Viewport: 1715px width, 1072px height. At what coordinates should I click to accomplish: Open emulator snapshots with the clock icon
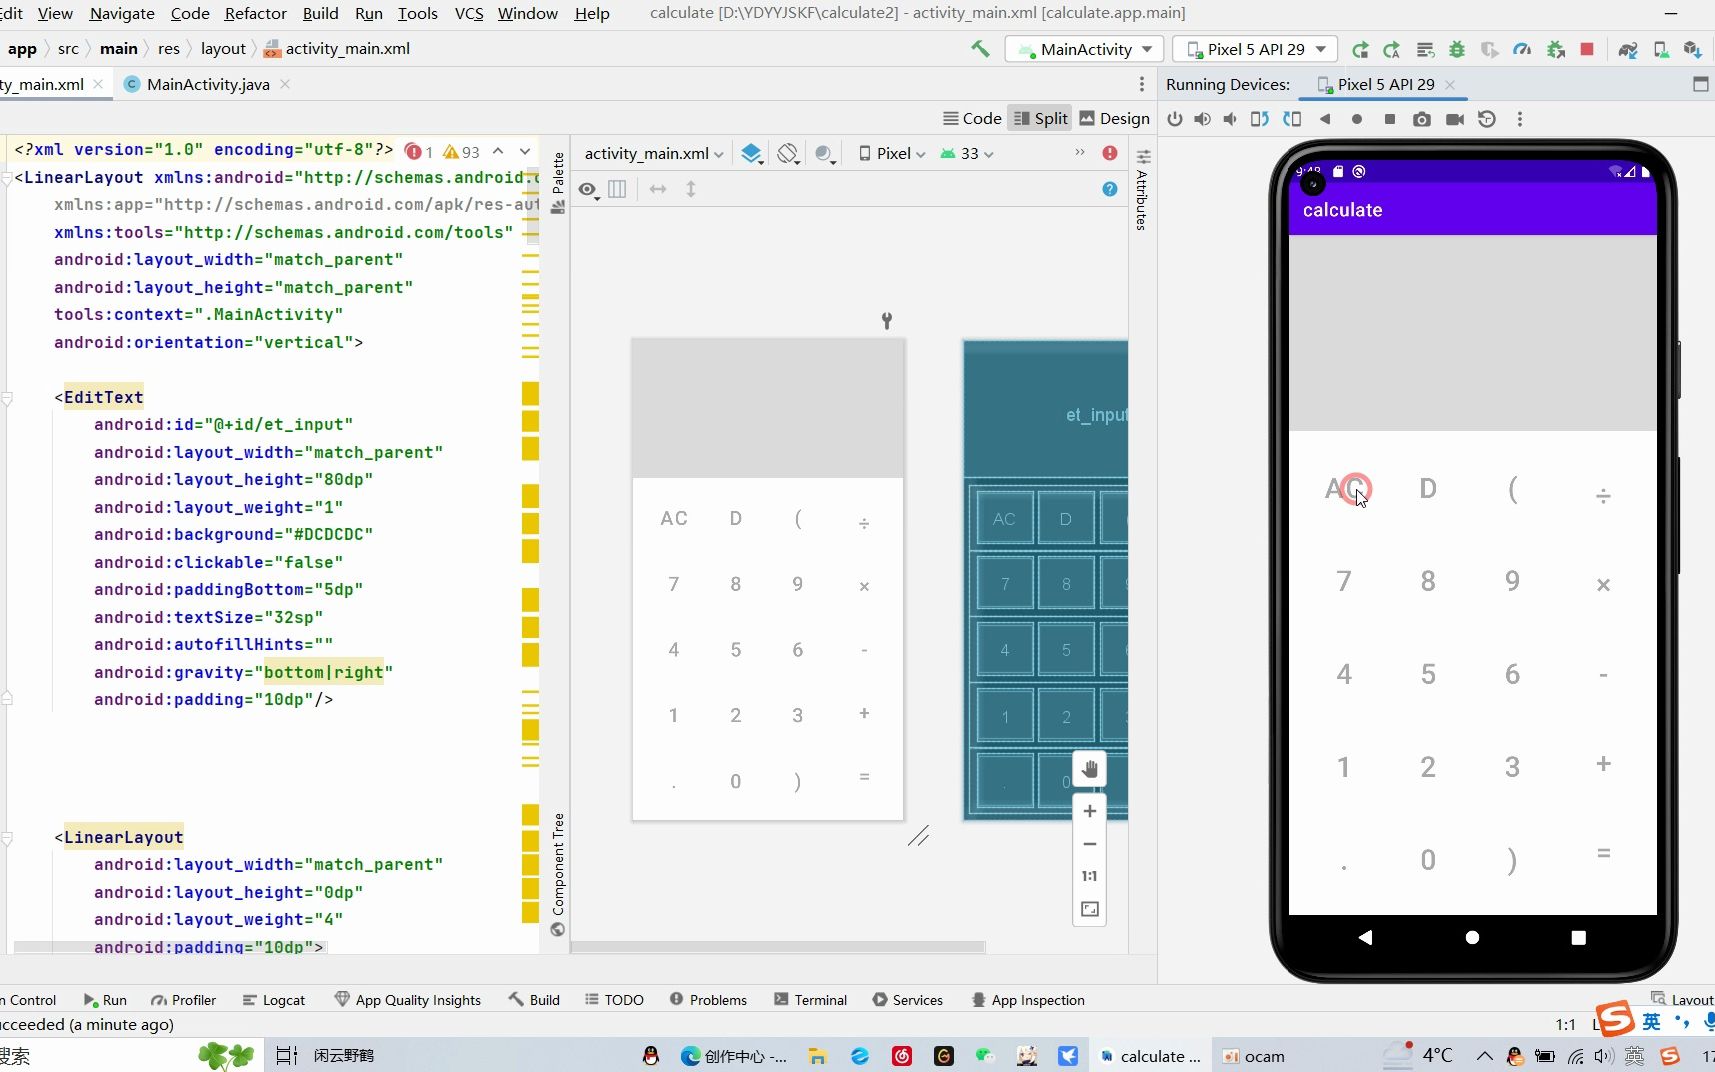pyautogui.click(x=1487, y=119)
